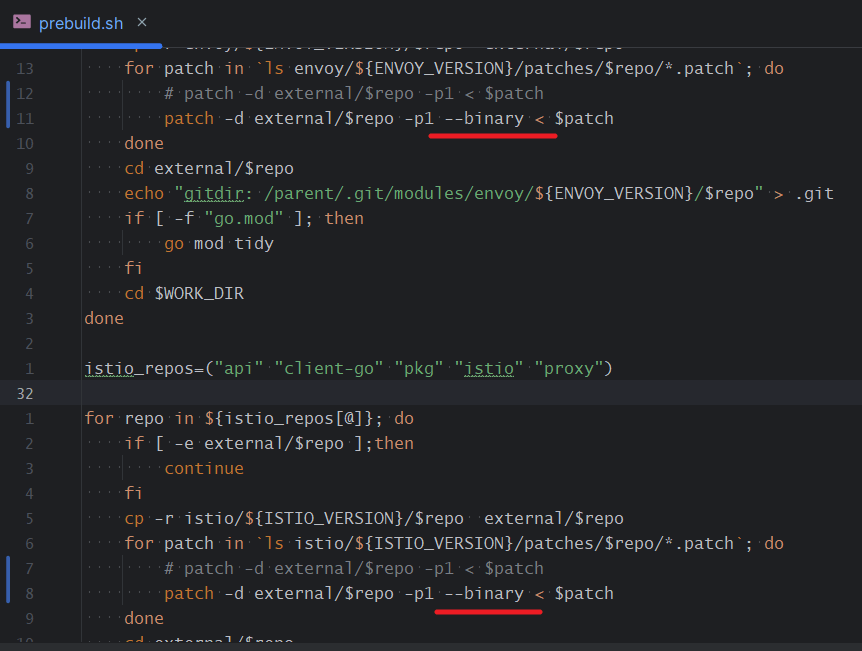This screenshot has height=651, width=862.
Task: Click the horizontal scrollbar at the editor bottom
Action: click(431, 646)
